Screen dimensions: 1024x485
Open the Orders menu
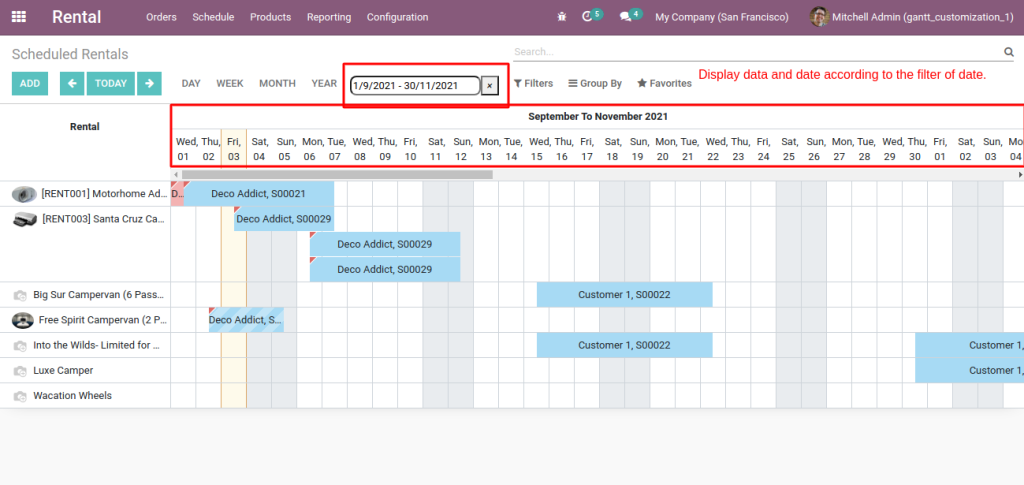tap(161, 17)
